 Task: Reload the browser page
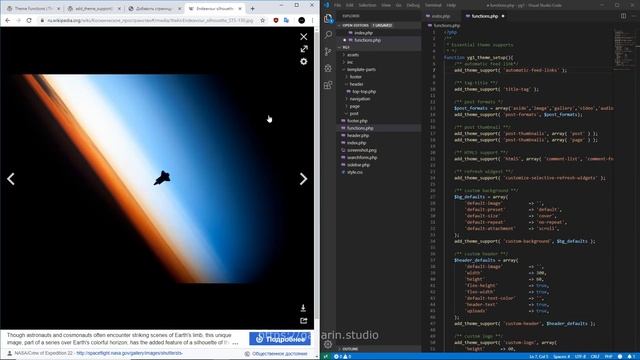29,20
